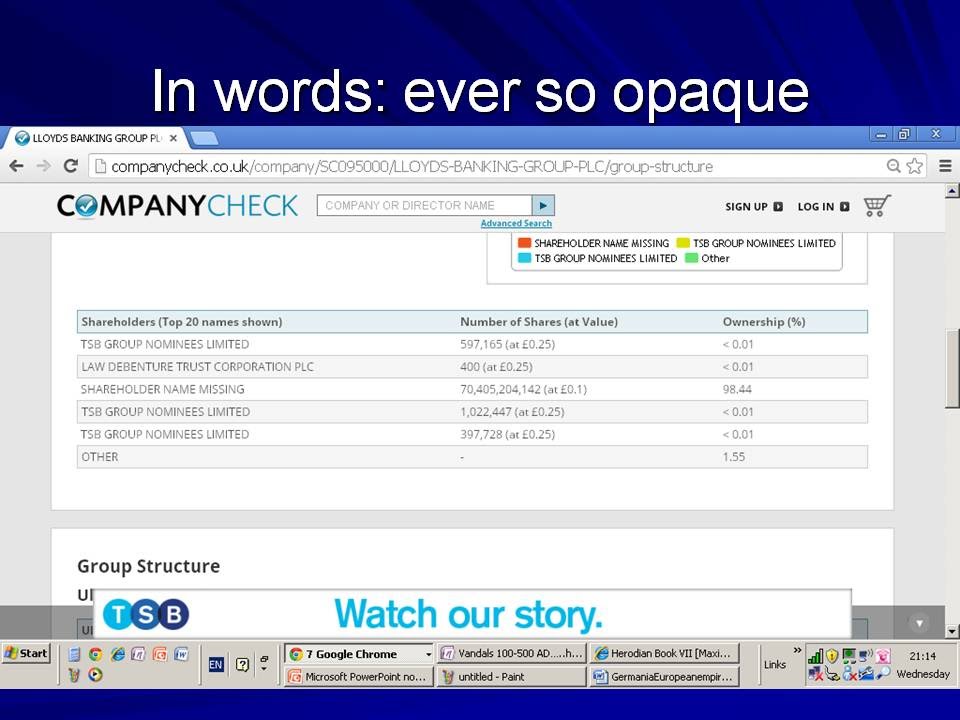Click the page scrollbar up arrow
The height and width of the screenshot is (720, 960).
coord(952,191)
